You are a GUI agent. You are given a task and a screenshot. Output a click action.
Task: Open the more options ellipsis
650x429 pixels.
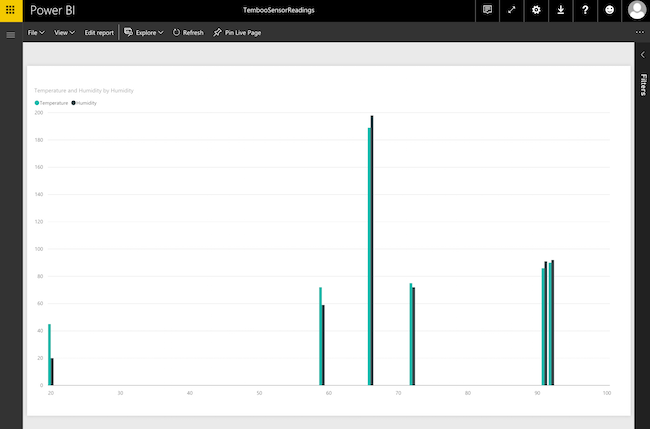[x=640, y=32]
